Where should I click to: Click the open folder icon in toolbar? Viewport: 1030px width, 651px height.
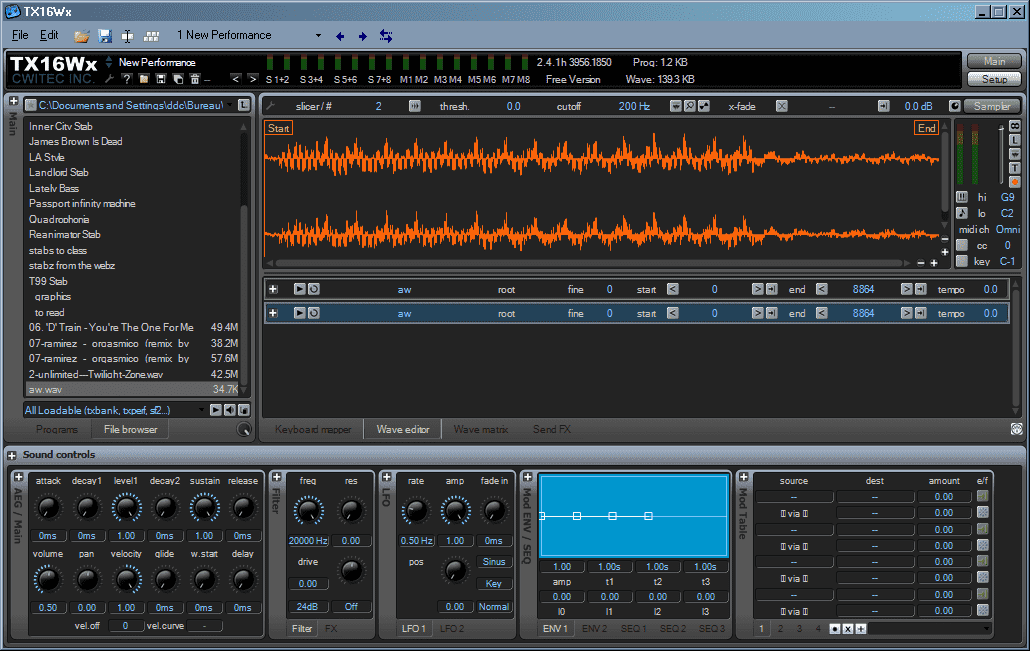[x=81, y=36]
